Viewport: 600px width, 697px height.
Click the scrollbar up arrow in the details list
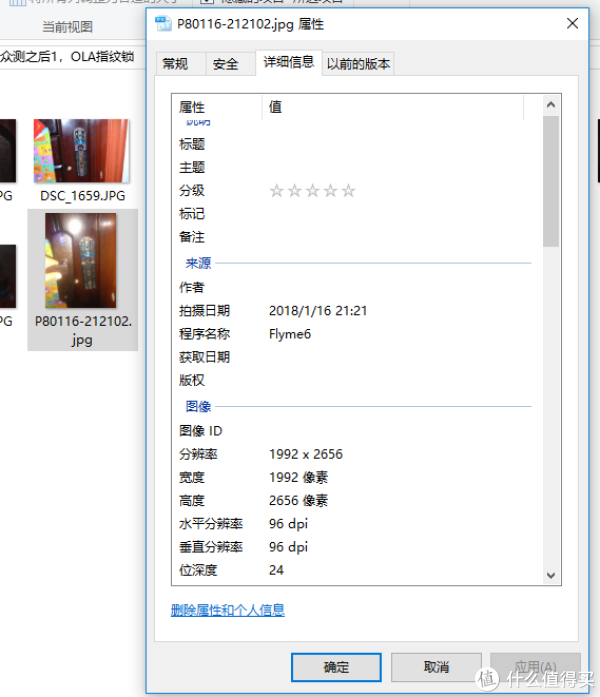coord(551,105)
